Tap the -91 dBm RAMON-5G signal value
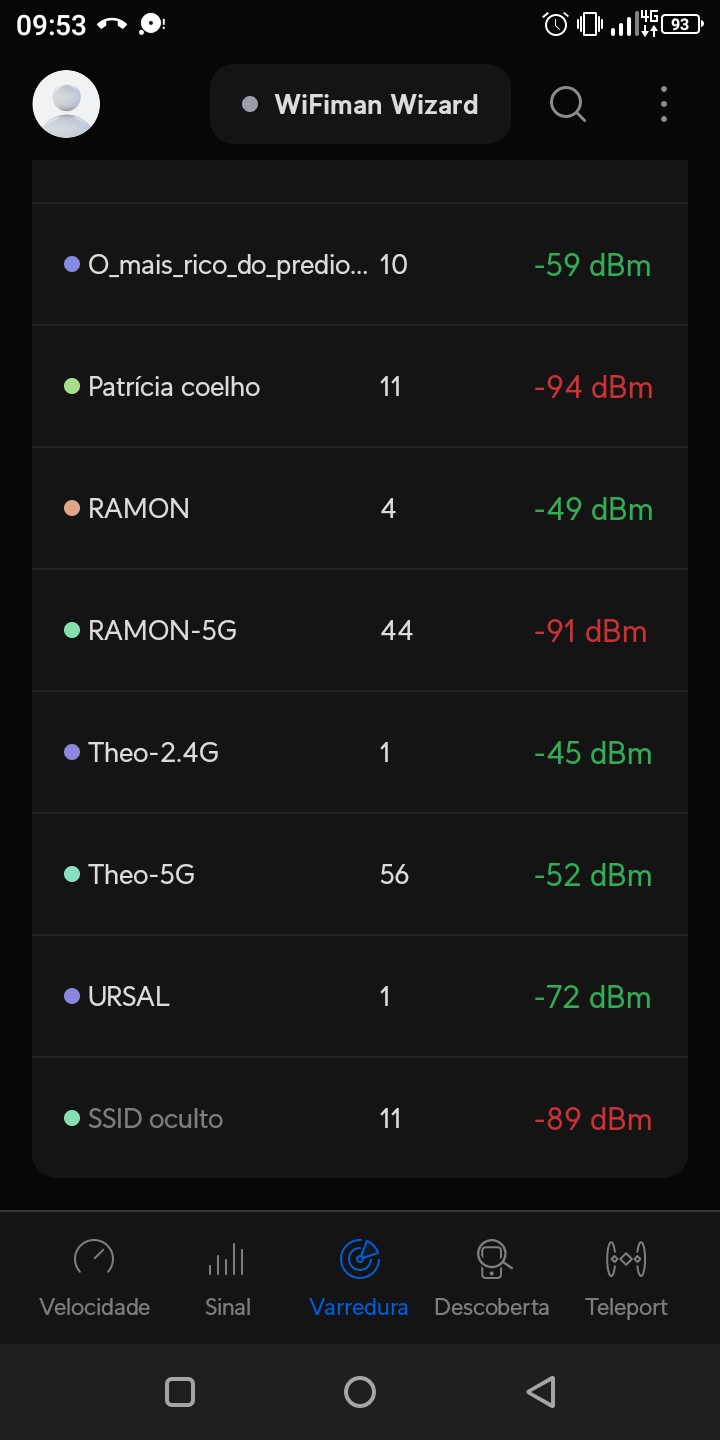The image size is (720, 1440). point(590,631)
